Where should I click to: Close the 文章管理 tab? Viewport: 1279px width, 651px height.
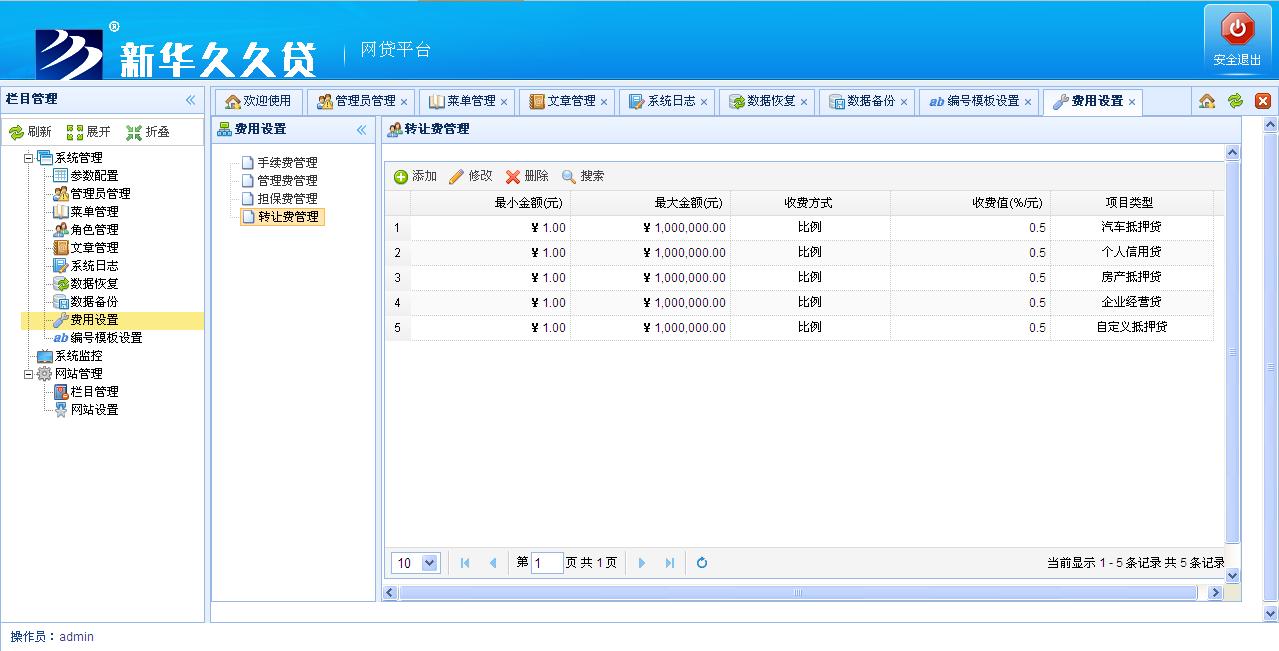pos(604,102)
